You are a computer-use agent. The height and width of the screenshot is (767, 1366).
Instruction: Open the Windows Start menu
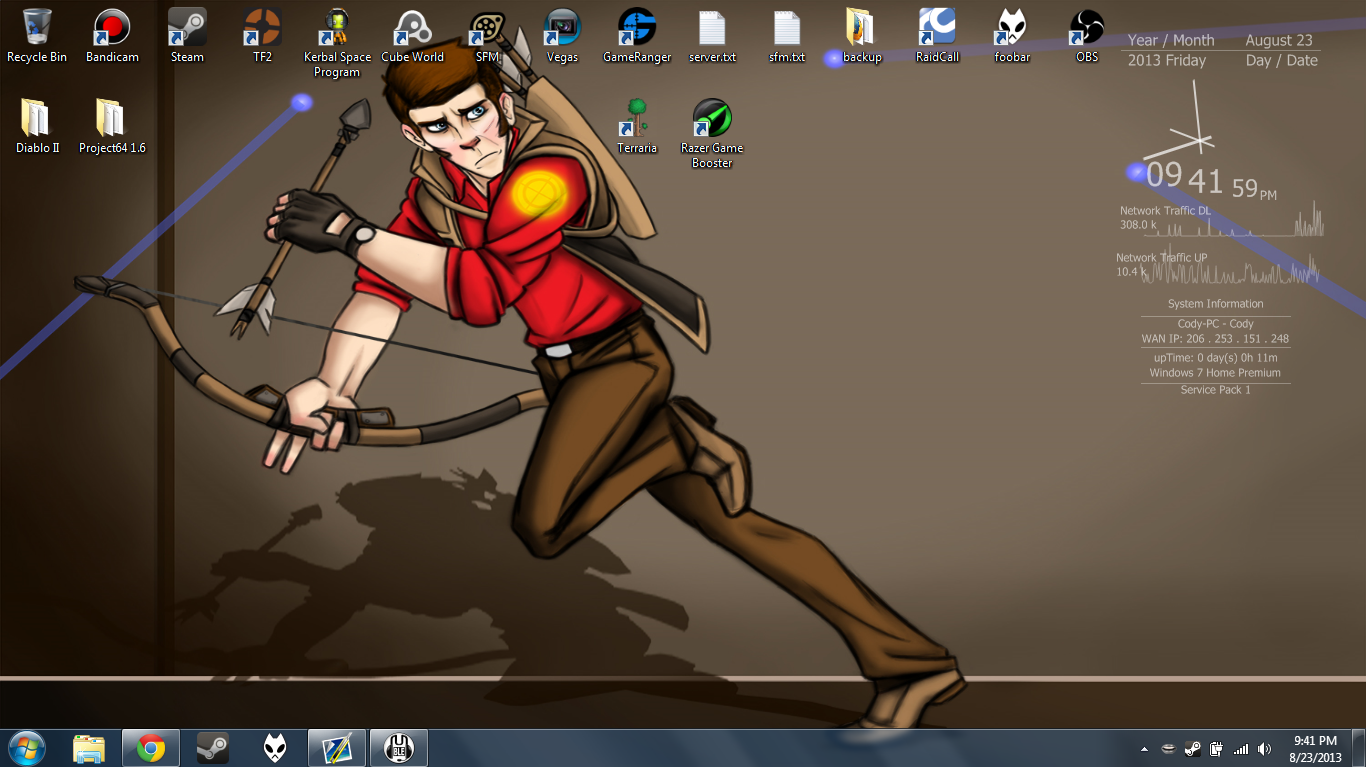pos(26,747)
